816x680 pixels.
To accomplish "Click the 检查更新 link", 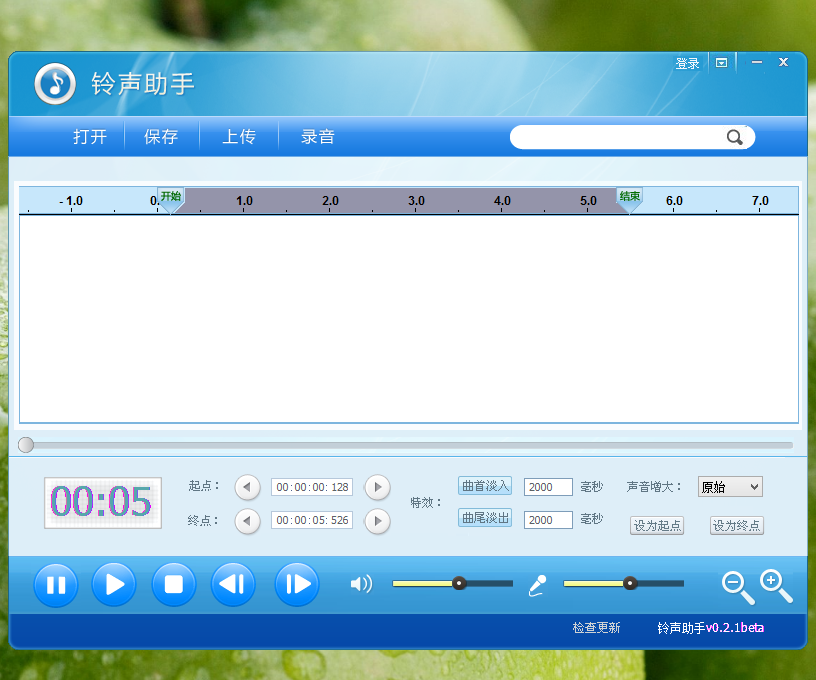I will [596, 628].
